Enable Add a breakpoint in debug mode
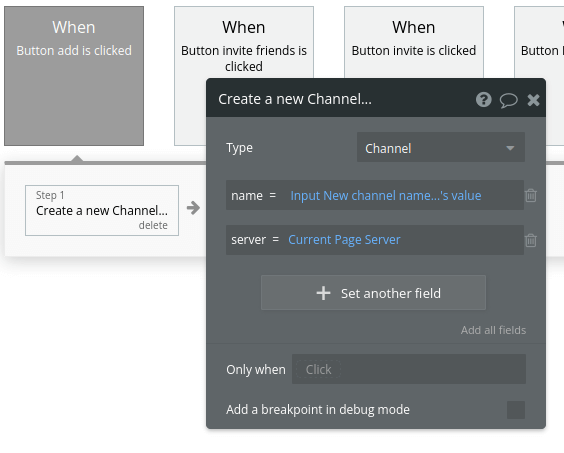Screen dimensions: 564x453 (x=516, y=410)
